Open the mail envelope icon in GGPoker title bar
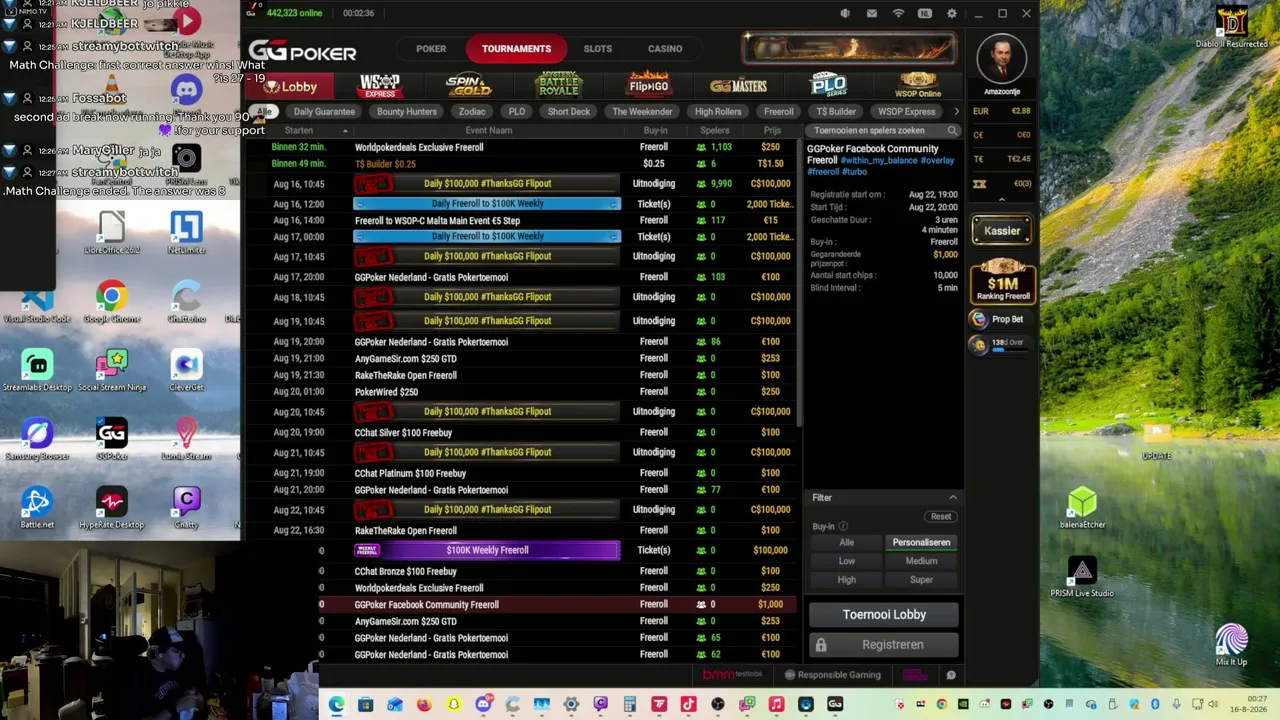The height and width of the screenshot is (720, 1280). (872, 14)
